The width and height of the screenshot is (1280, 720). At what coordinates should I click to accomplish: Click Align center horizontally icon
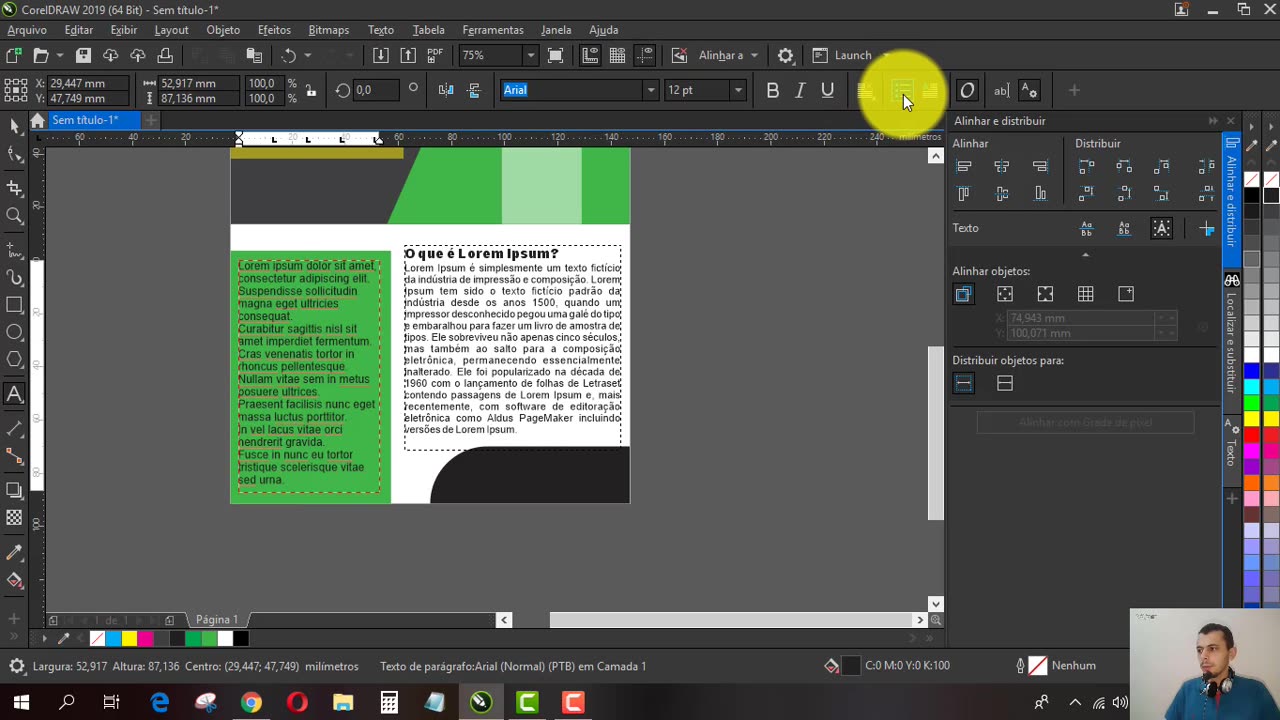pos(1002,167)
